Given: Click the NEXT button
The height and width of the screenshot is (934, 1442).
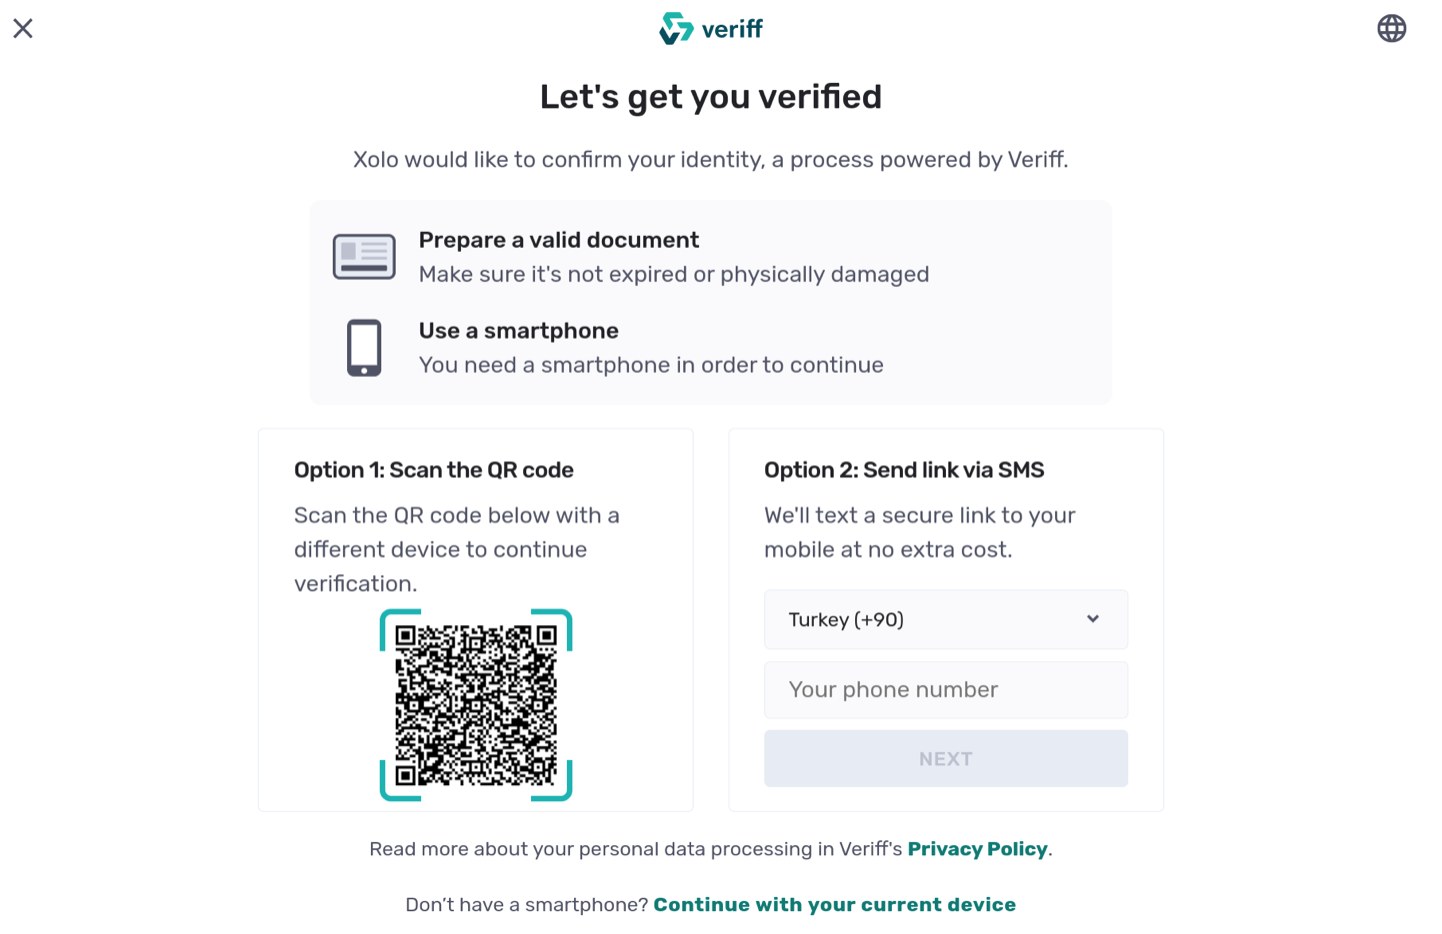Looking at the screenshot, I should (946, 759).
